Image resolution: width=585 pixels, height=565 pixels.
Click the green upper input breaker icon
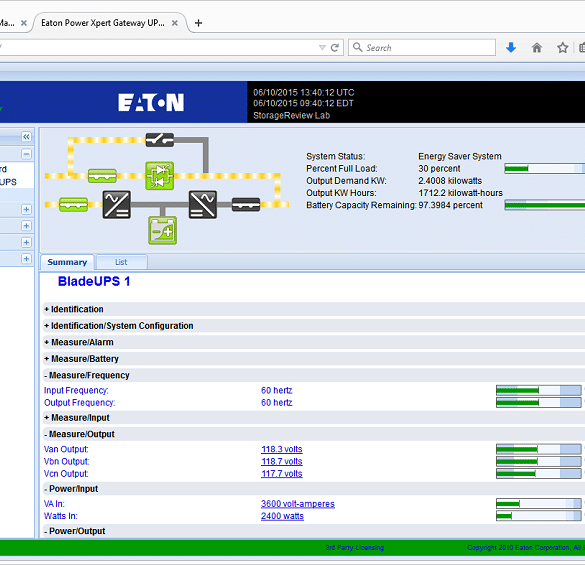click(102, 175)
